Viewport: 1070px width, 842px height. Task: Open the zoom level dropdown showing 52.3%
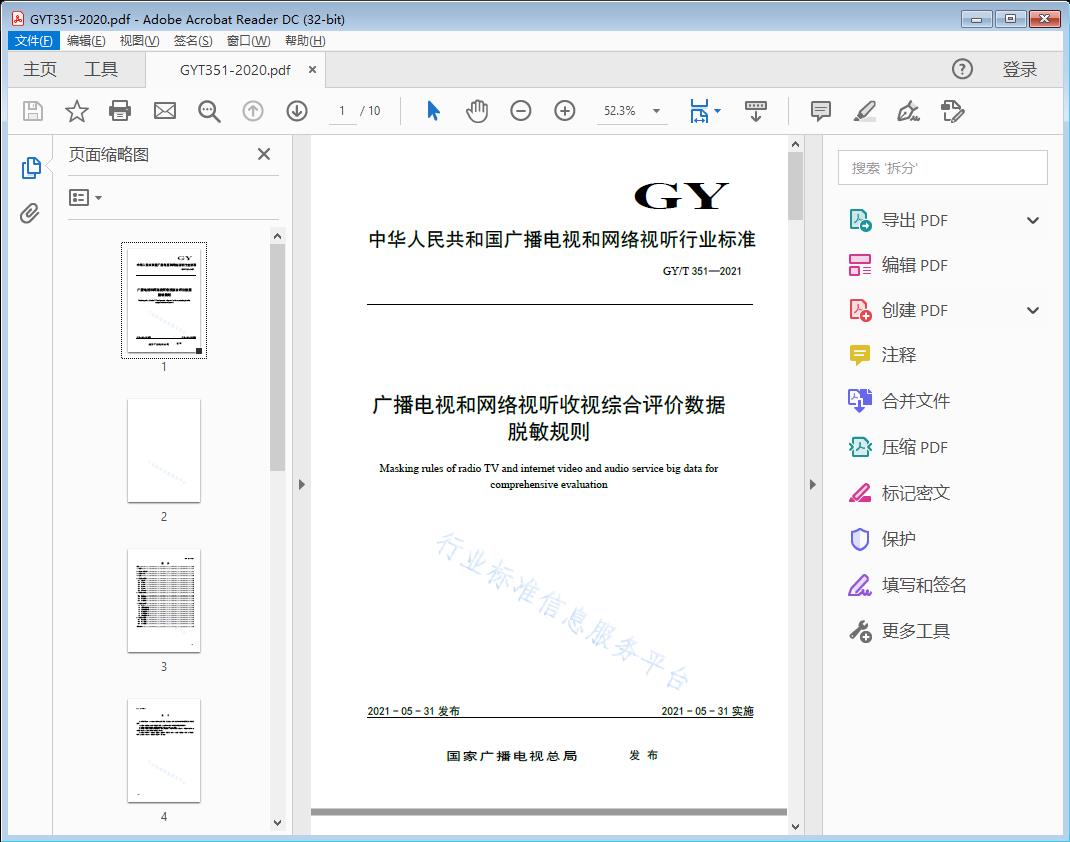point(631,111)
